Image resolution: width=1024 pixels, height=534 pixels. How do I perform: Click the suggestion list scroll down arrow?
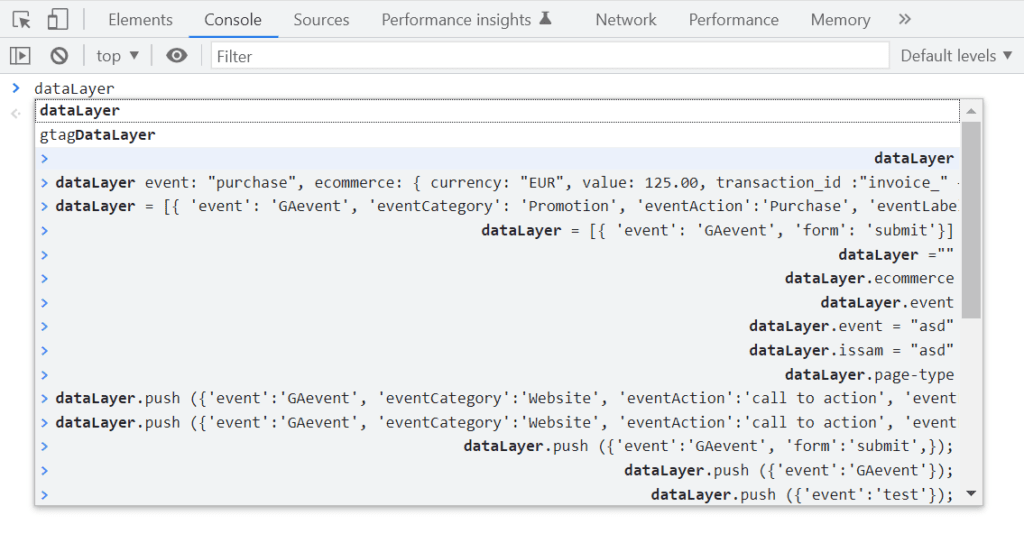point(971,494)
